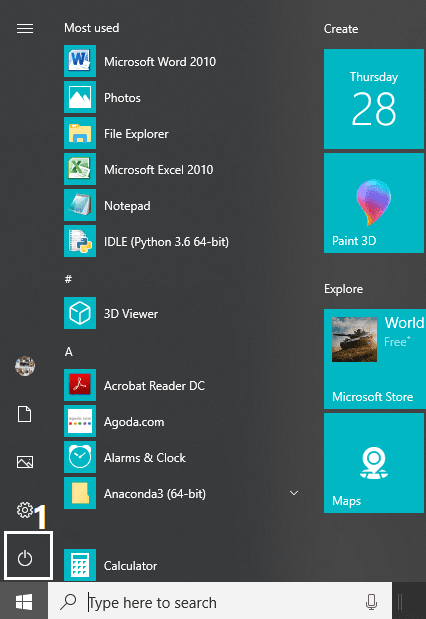426x619 pixels.
Task: Open the Paint 3D tile
Action: coord(374,203)
